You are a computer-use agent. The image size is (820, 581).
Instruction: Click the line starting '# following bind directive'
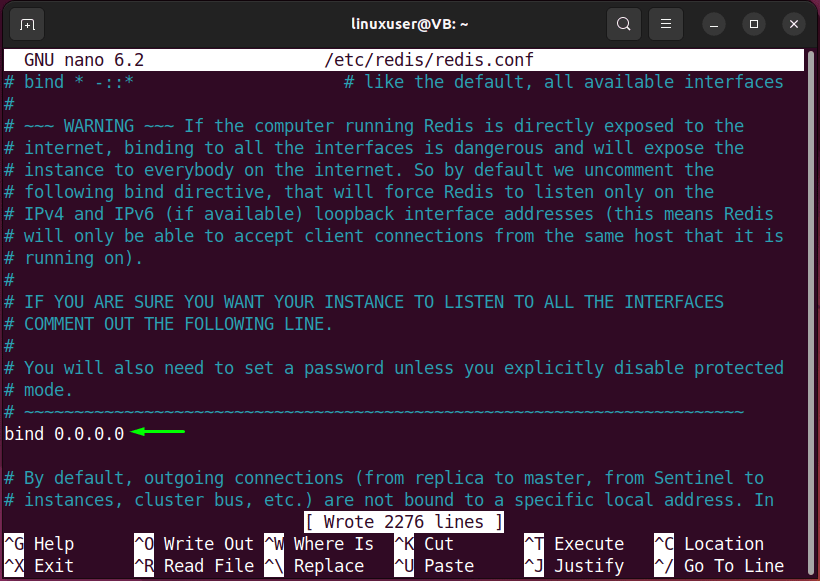click(359, 192)
